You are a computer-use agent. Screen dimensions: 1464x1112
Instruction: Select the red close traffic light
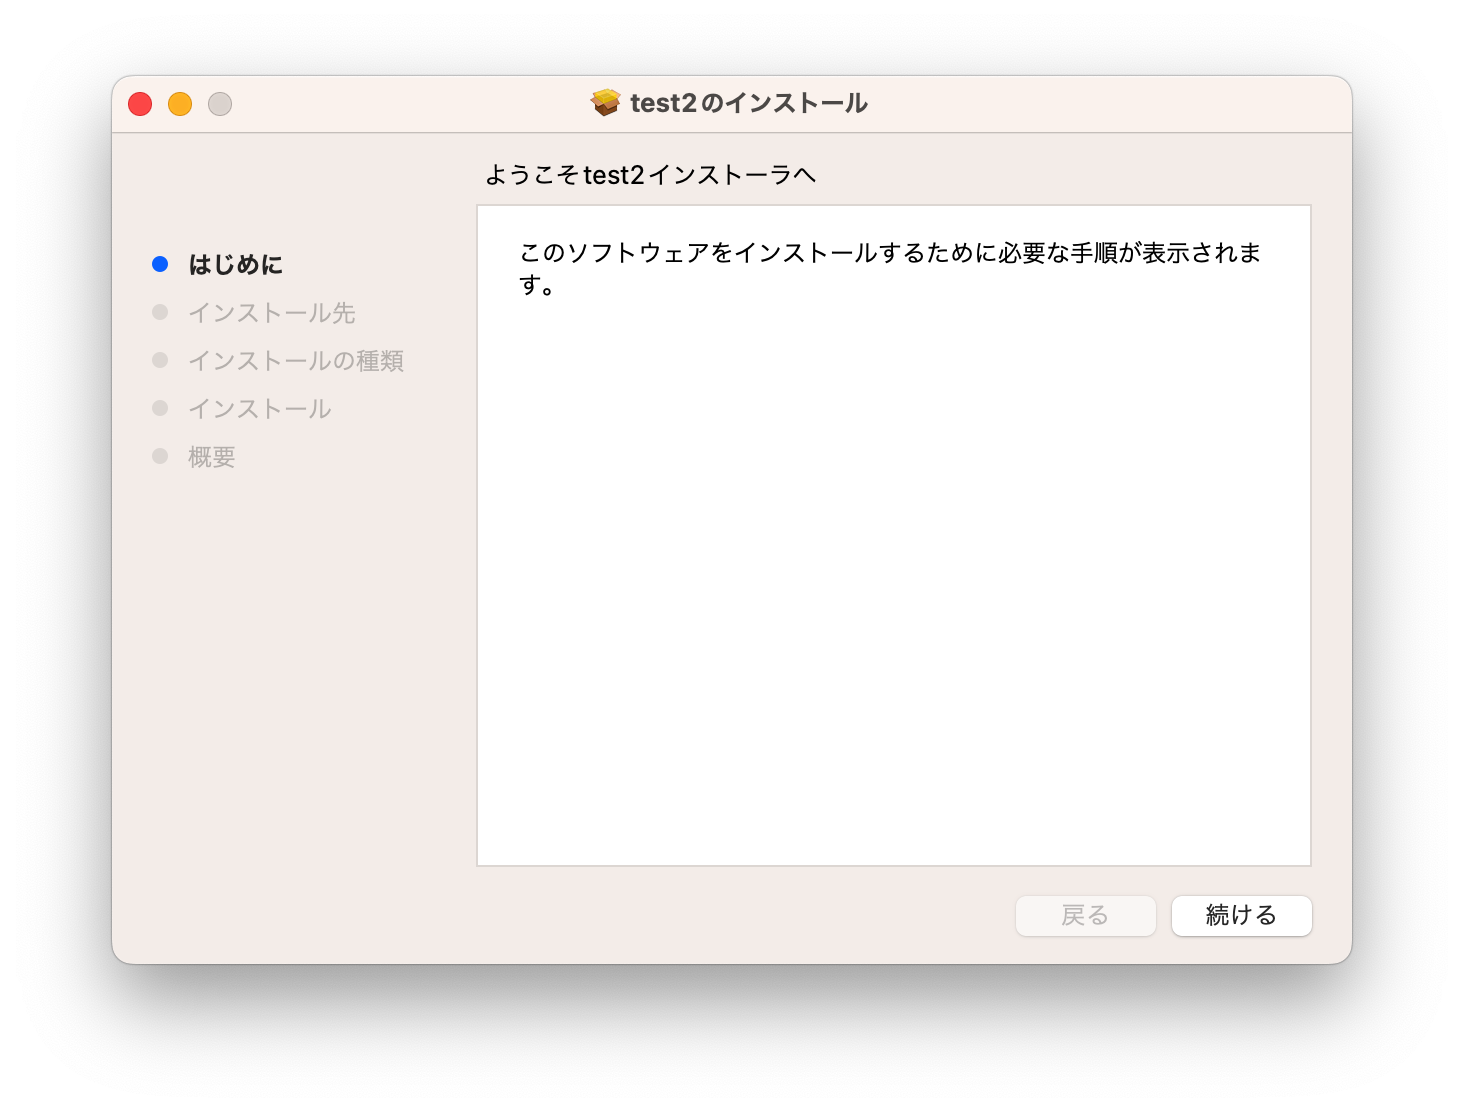(x=139, y=103)
